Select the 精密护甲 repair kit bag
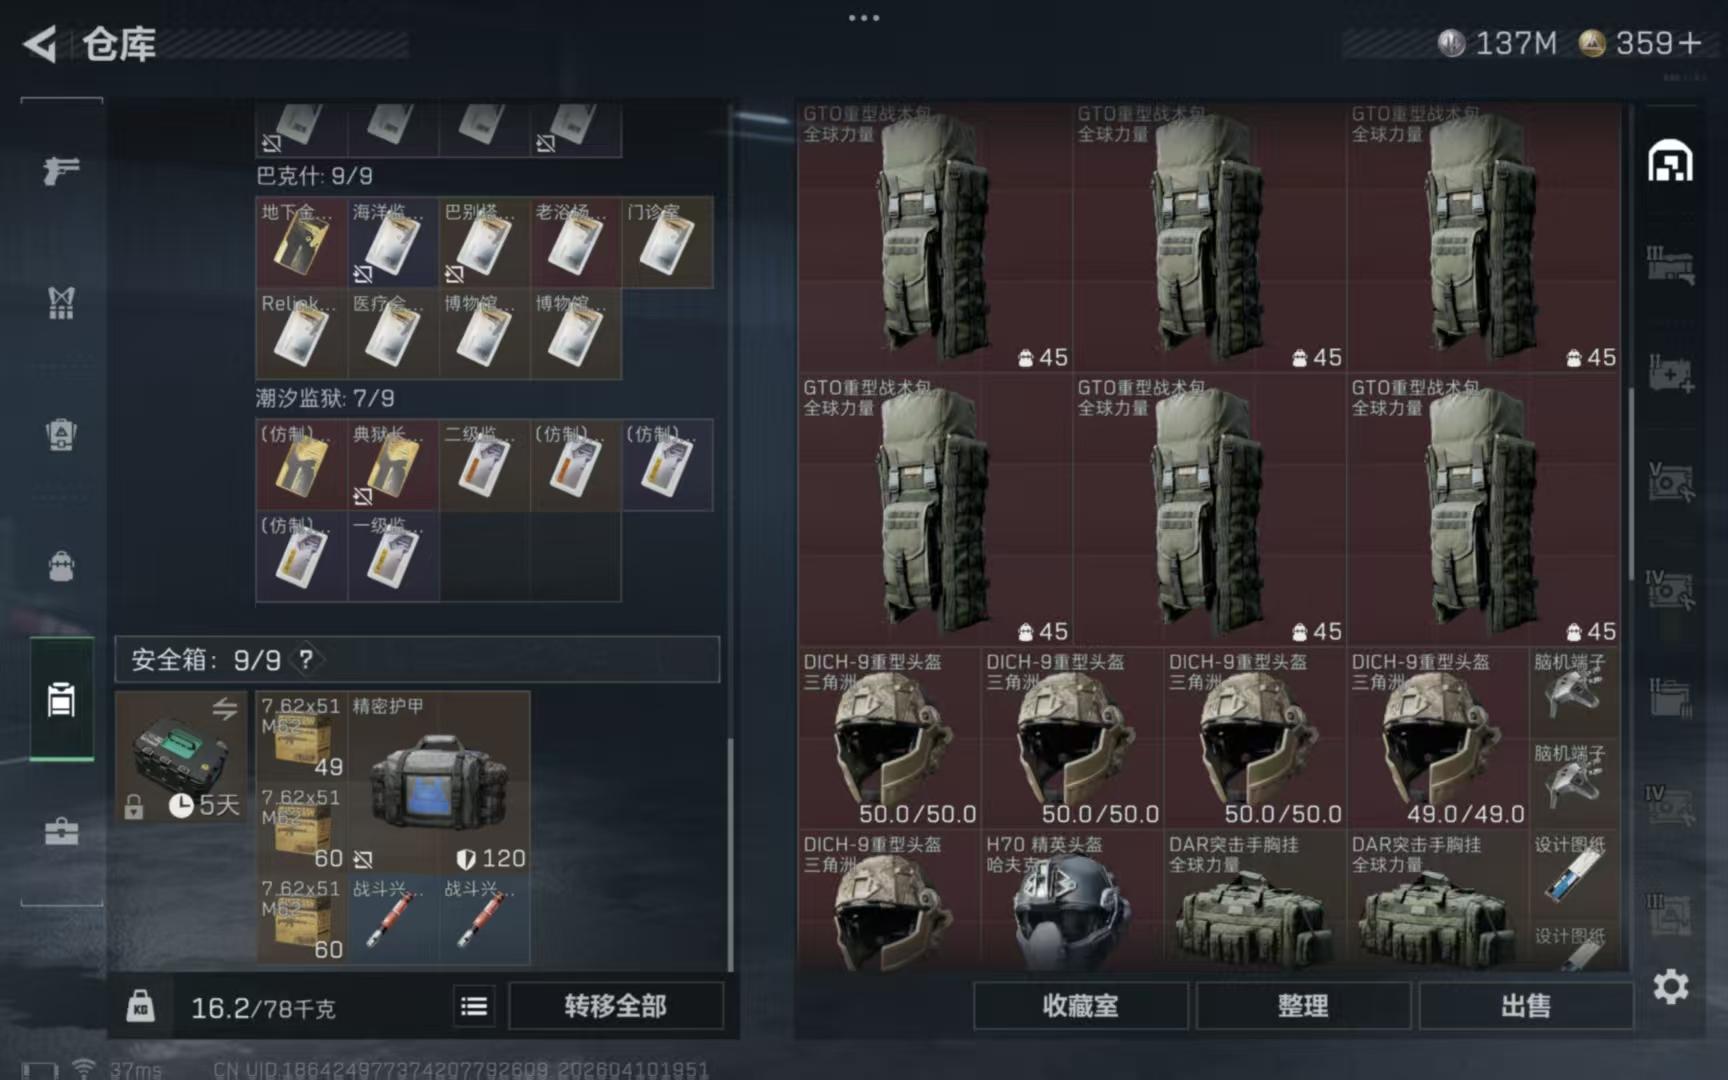The width and height of the screenshot is (1728, 1080). coord(438,782)
